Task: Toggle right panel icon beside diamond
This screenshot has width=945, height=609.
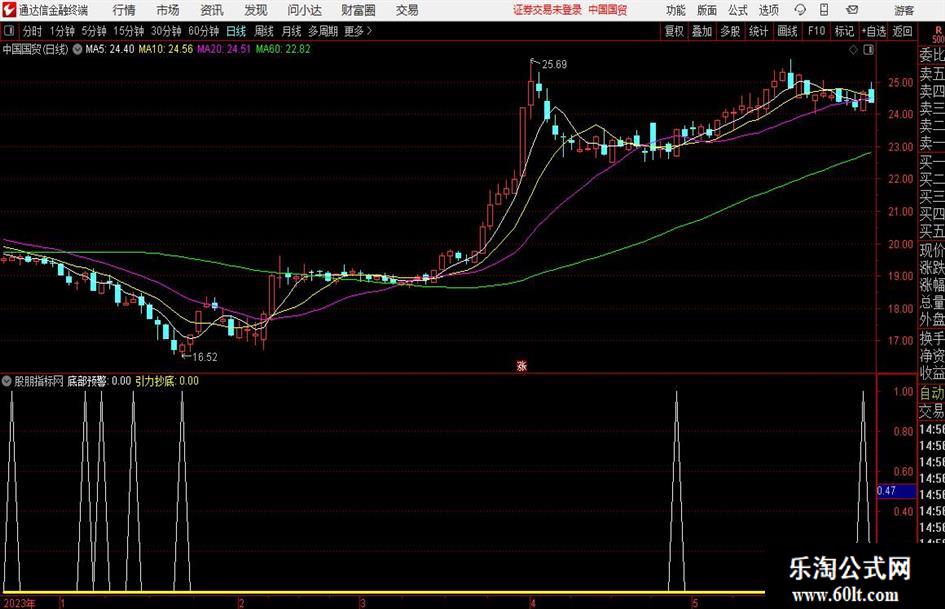Action: [868, 50]
